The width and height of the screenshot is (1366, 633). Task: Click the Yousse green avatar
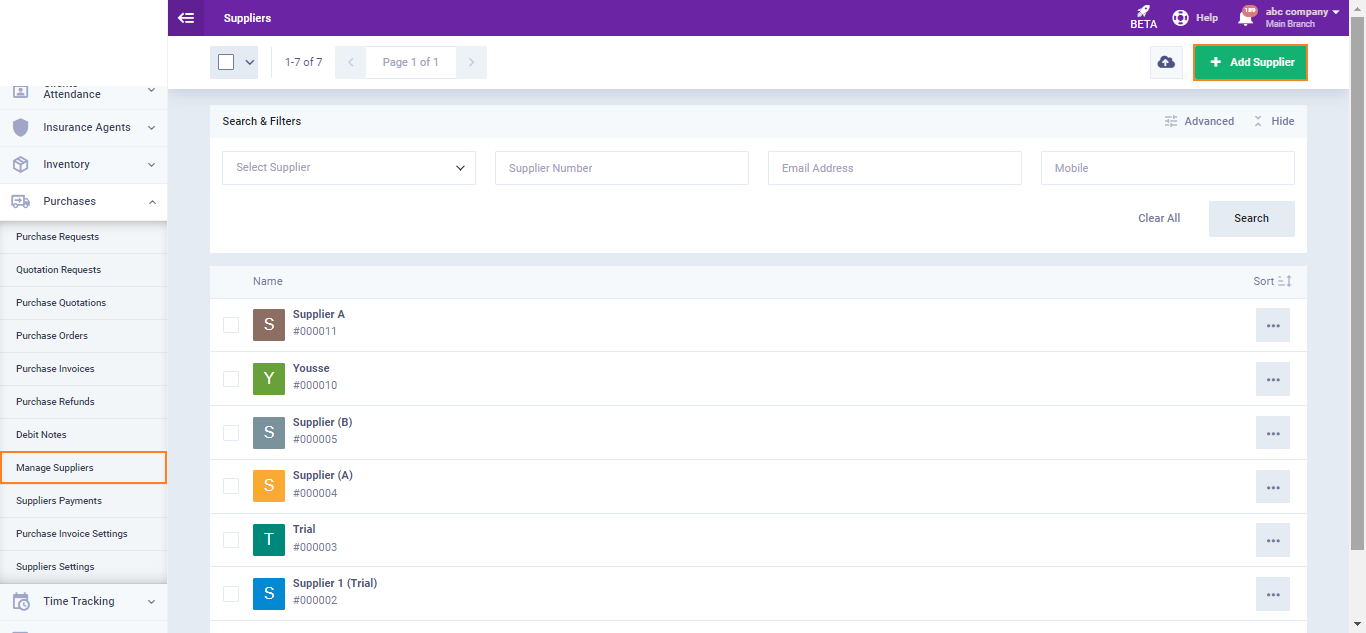point(269,379)
